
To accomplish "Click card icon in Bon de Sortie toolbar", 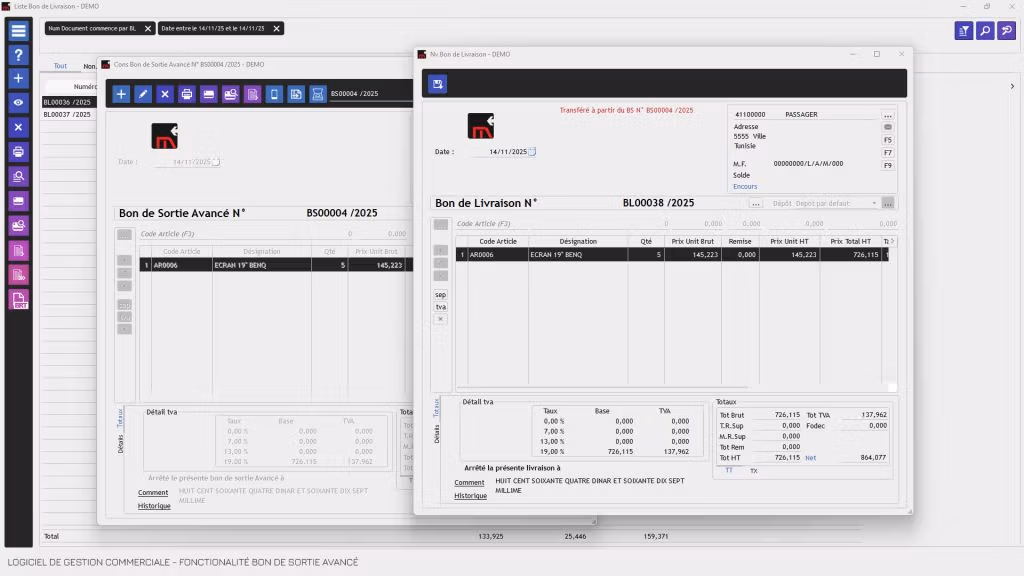I will pos(208,94).
